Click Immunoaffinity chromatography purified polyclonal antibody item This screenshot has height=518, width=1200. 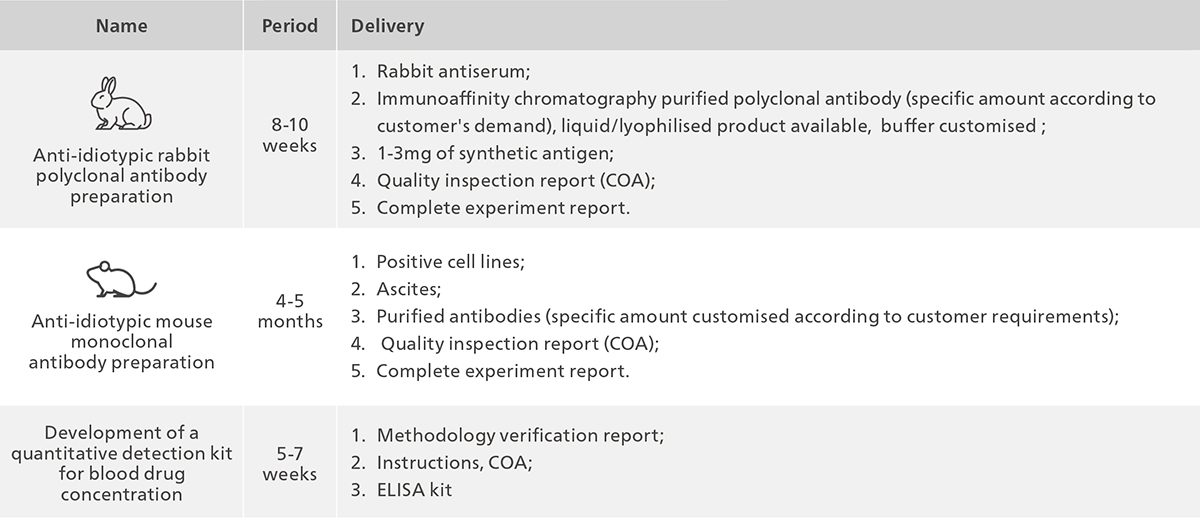[x=753, y=113]
